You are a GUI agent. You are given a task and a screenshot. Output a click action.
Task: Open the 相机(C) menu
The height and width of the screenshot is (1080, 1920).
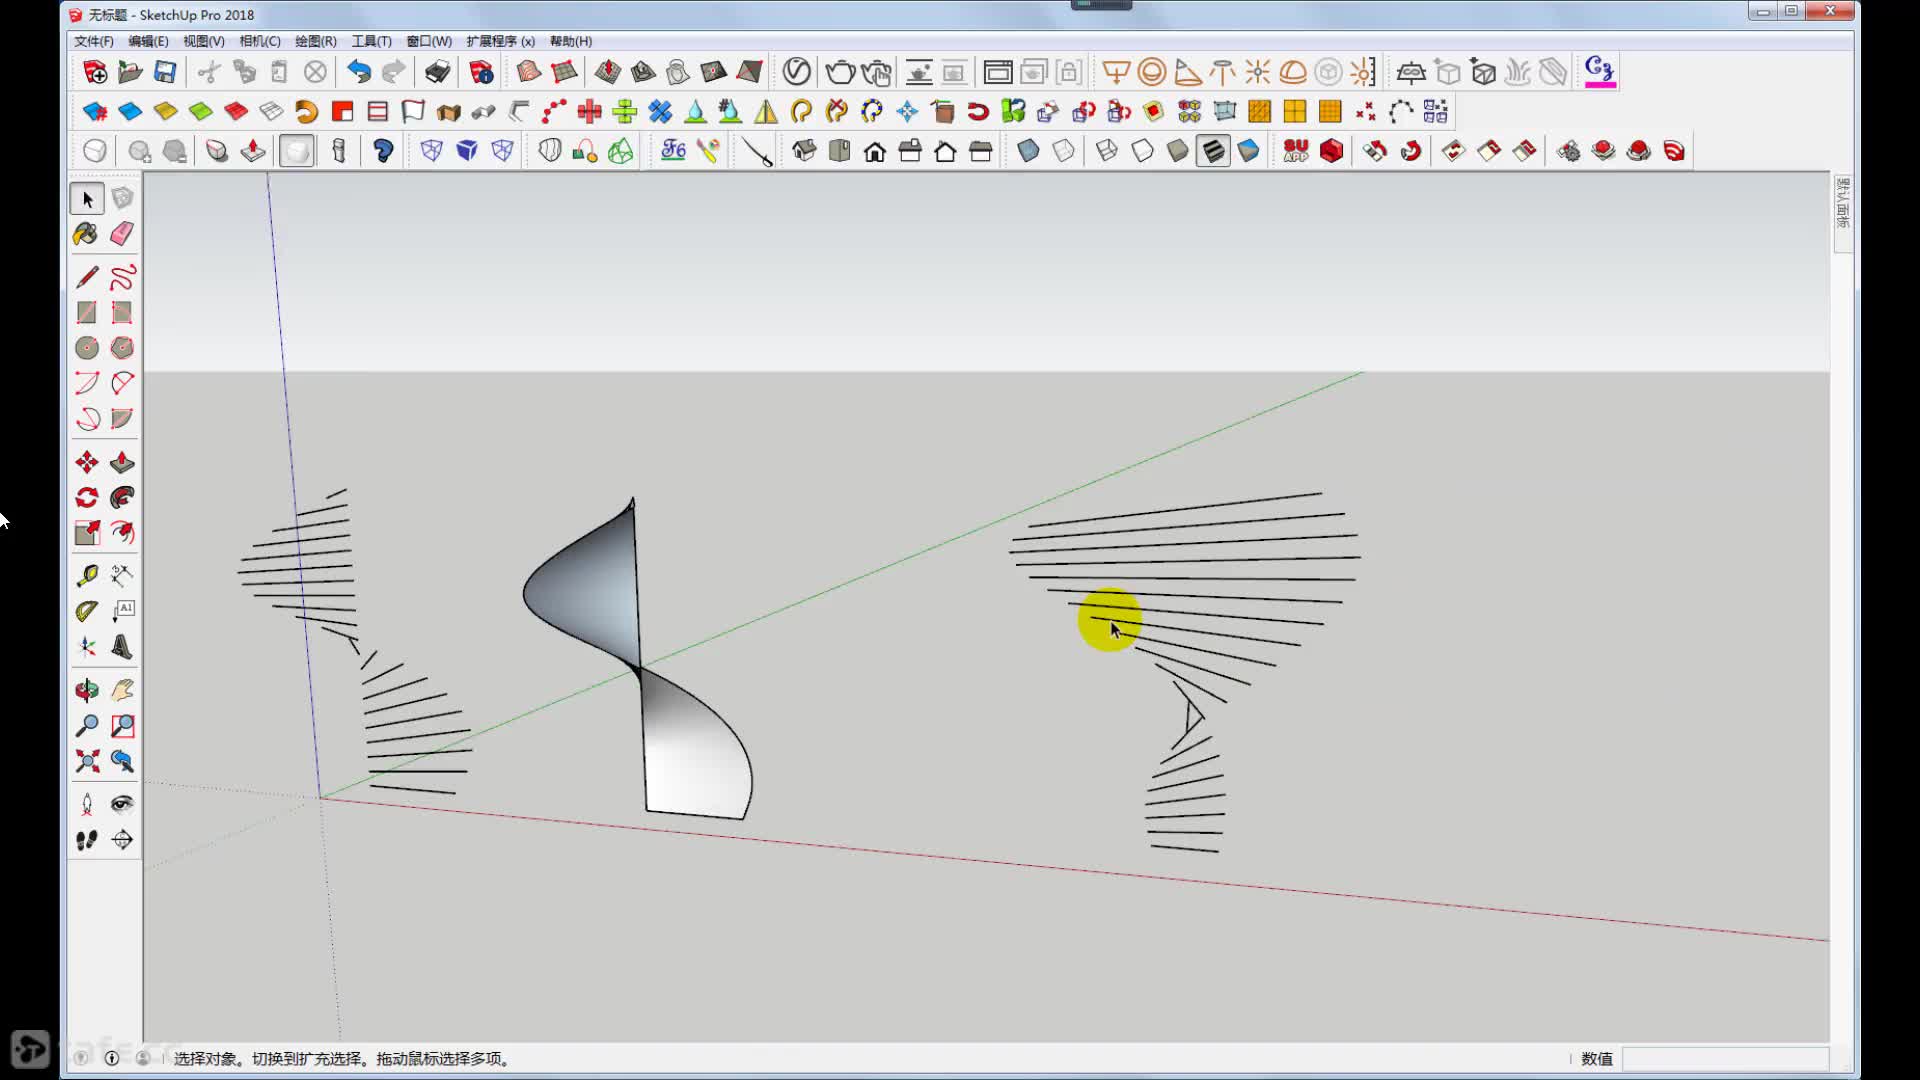click(x=260, y=41)
